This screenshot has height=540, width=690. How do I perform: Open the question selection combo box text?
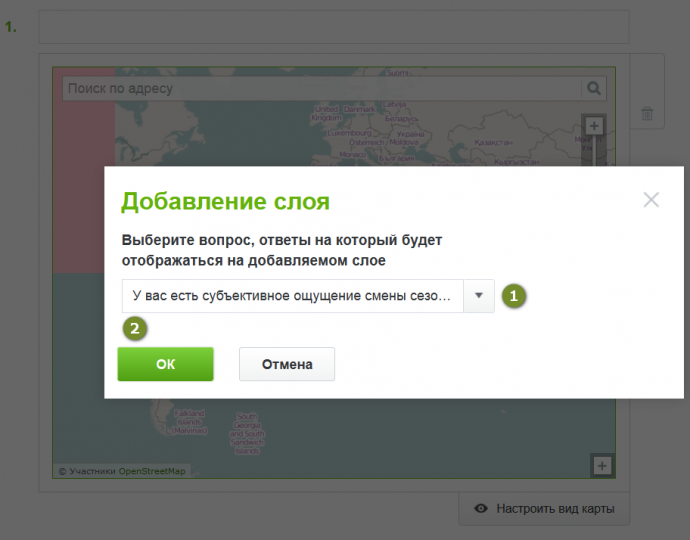(x=292, y=296)
